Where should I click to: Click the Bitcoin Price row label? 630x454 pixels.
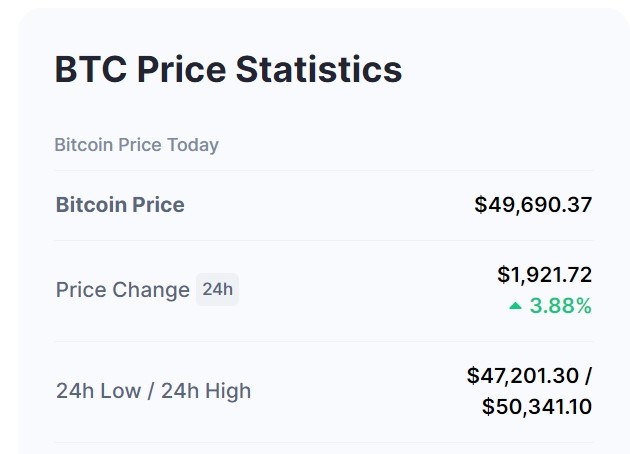point(120,205)
